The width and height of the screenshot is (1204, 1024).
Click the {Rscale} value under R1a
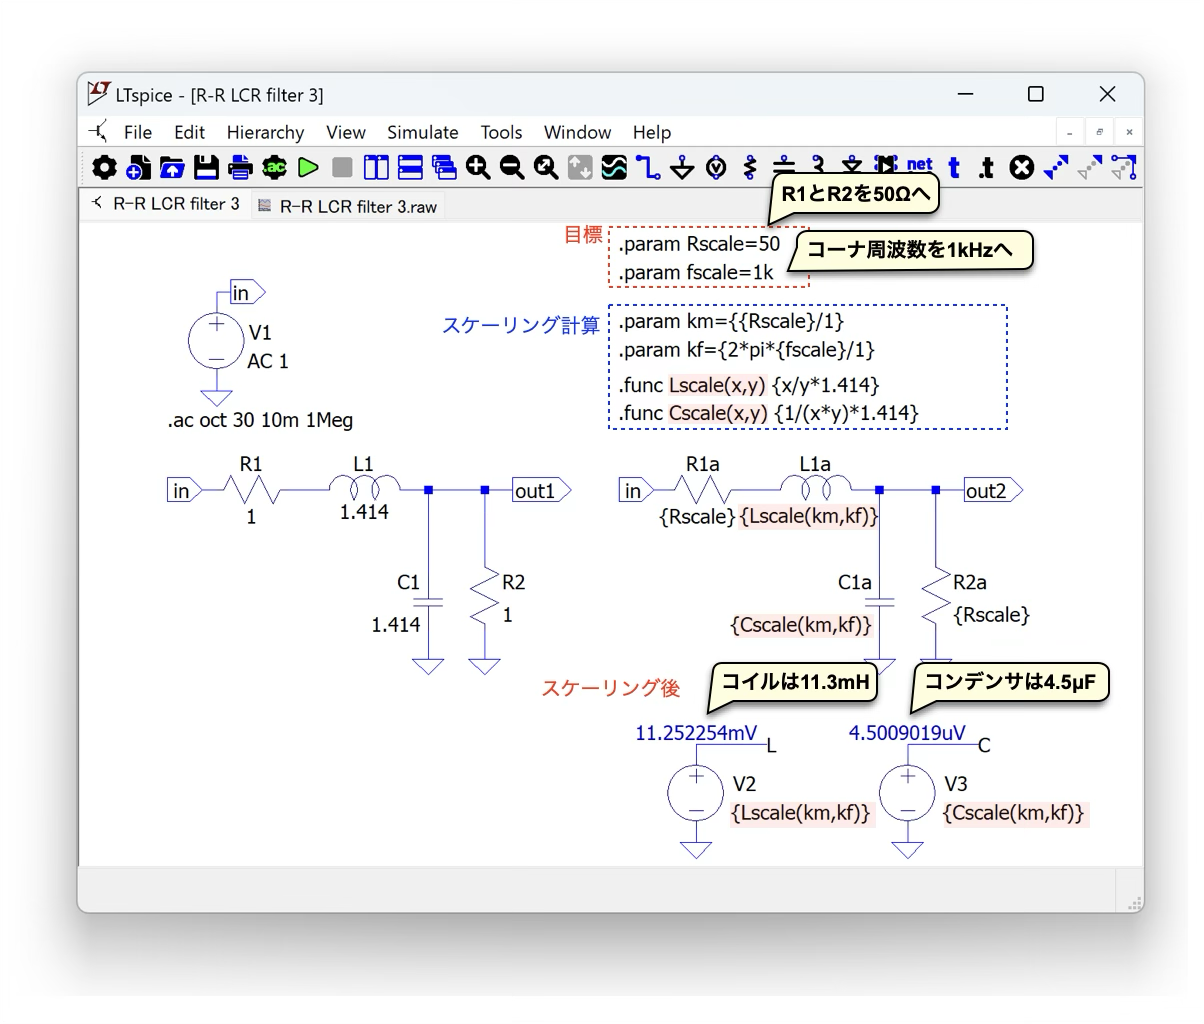click(698, 517)
